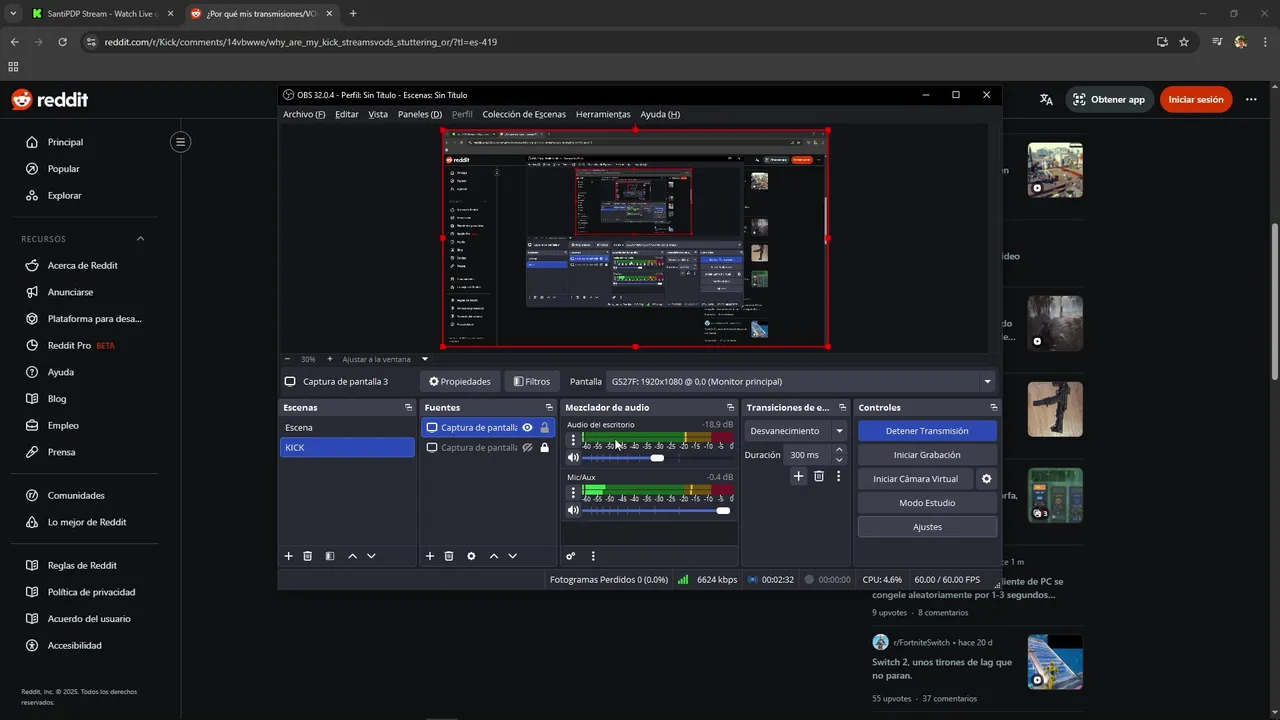Open OBS Editar menu
Screen dimensions: 1280x720
[347, 114]
